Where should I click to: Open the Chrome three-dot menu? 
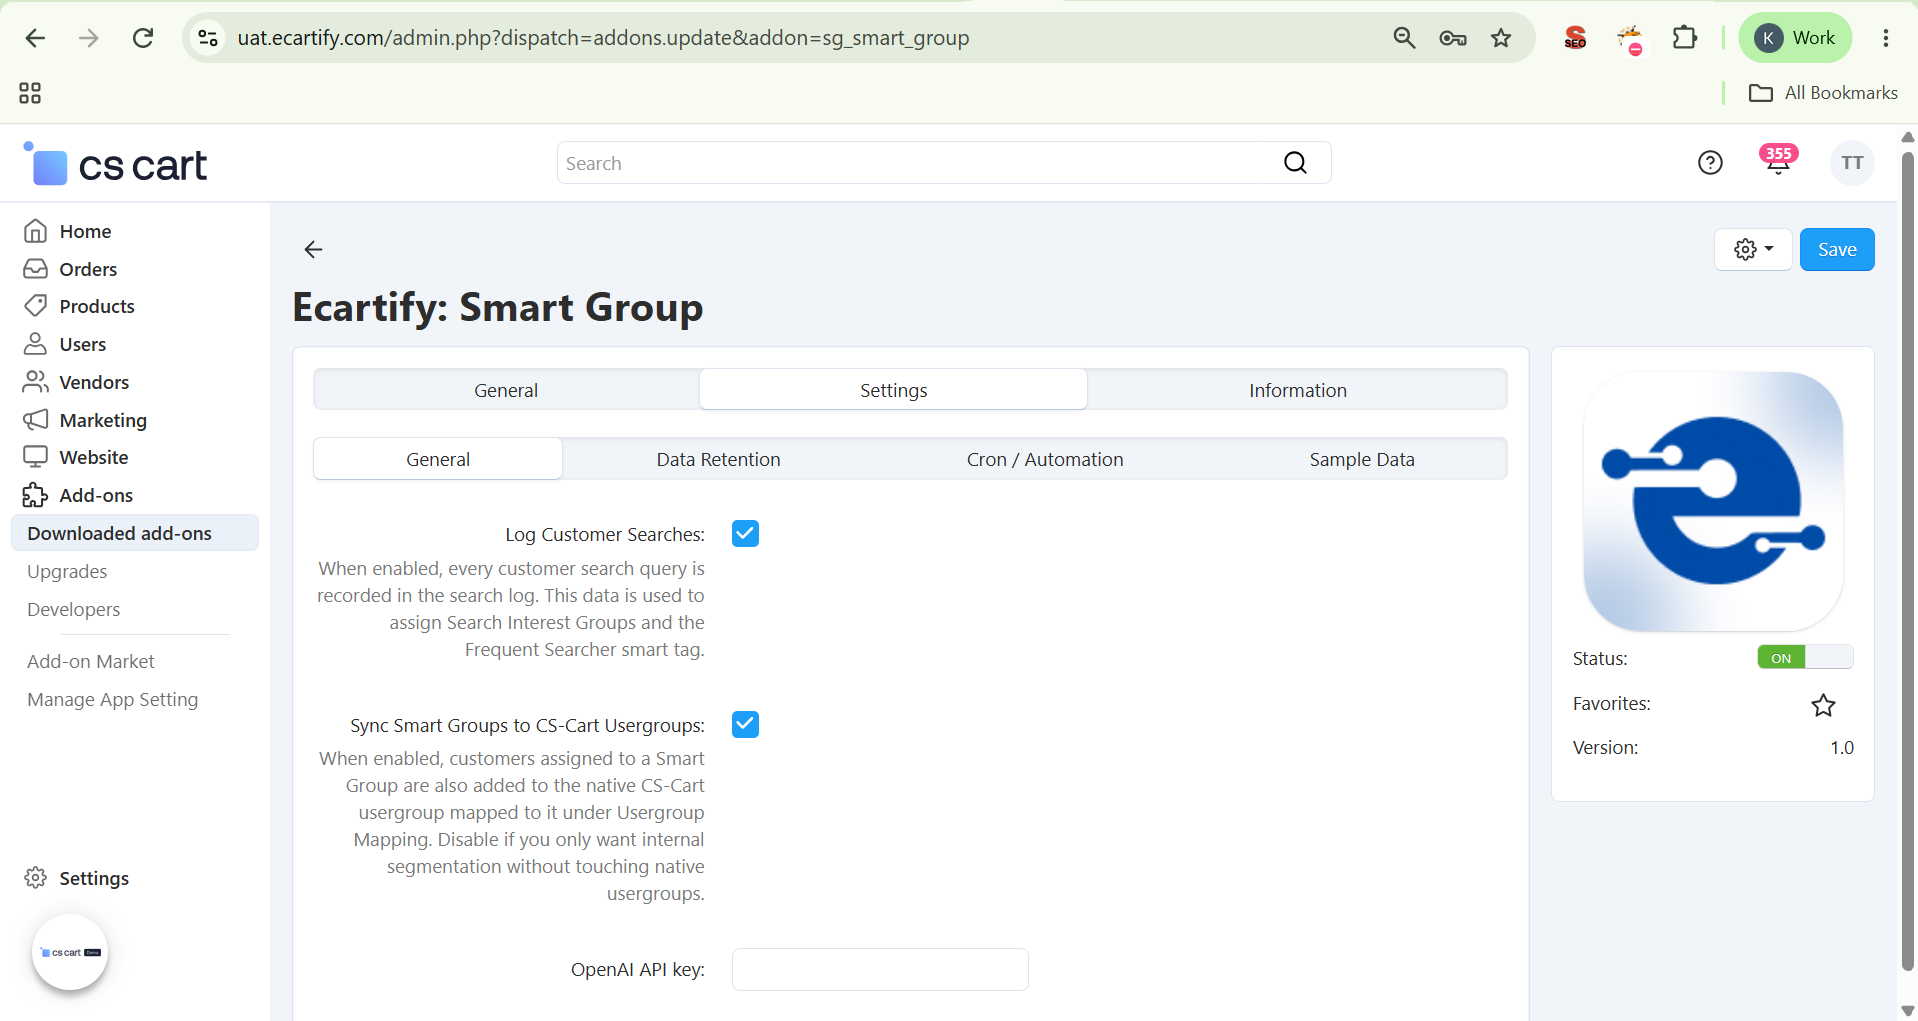click(1885, 38)
